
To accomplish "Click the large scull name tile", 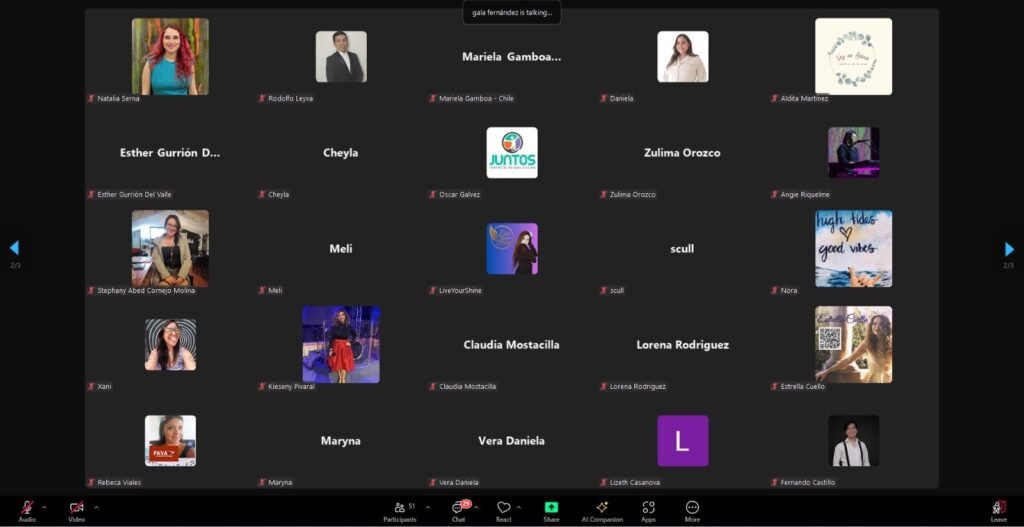I will [x=682, y=249].
